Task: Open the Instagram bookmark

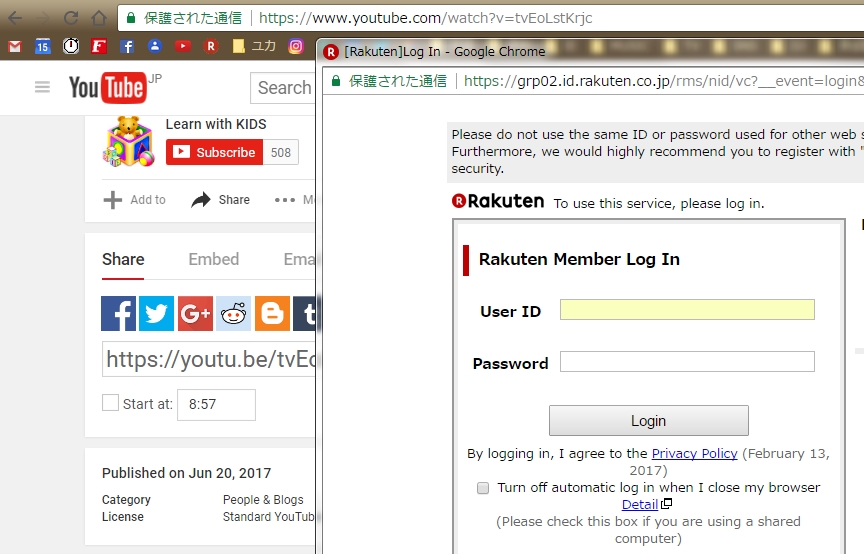Action: pyautogui.click(x=296, y=46)
